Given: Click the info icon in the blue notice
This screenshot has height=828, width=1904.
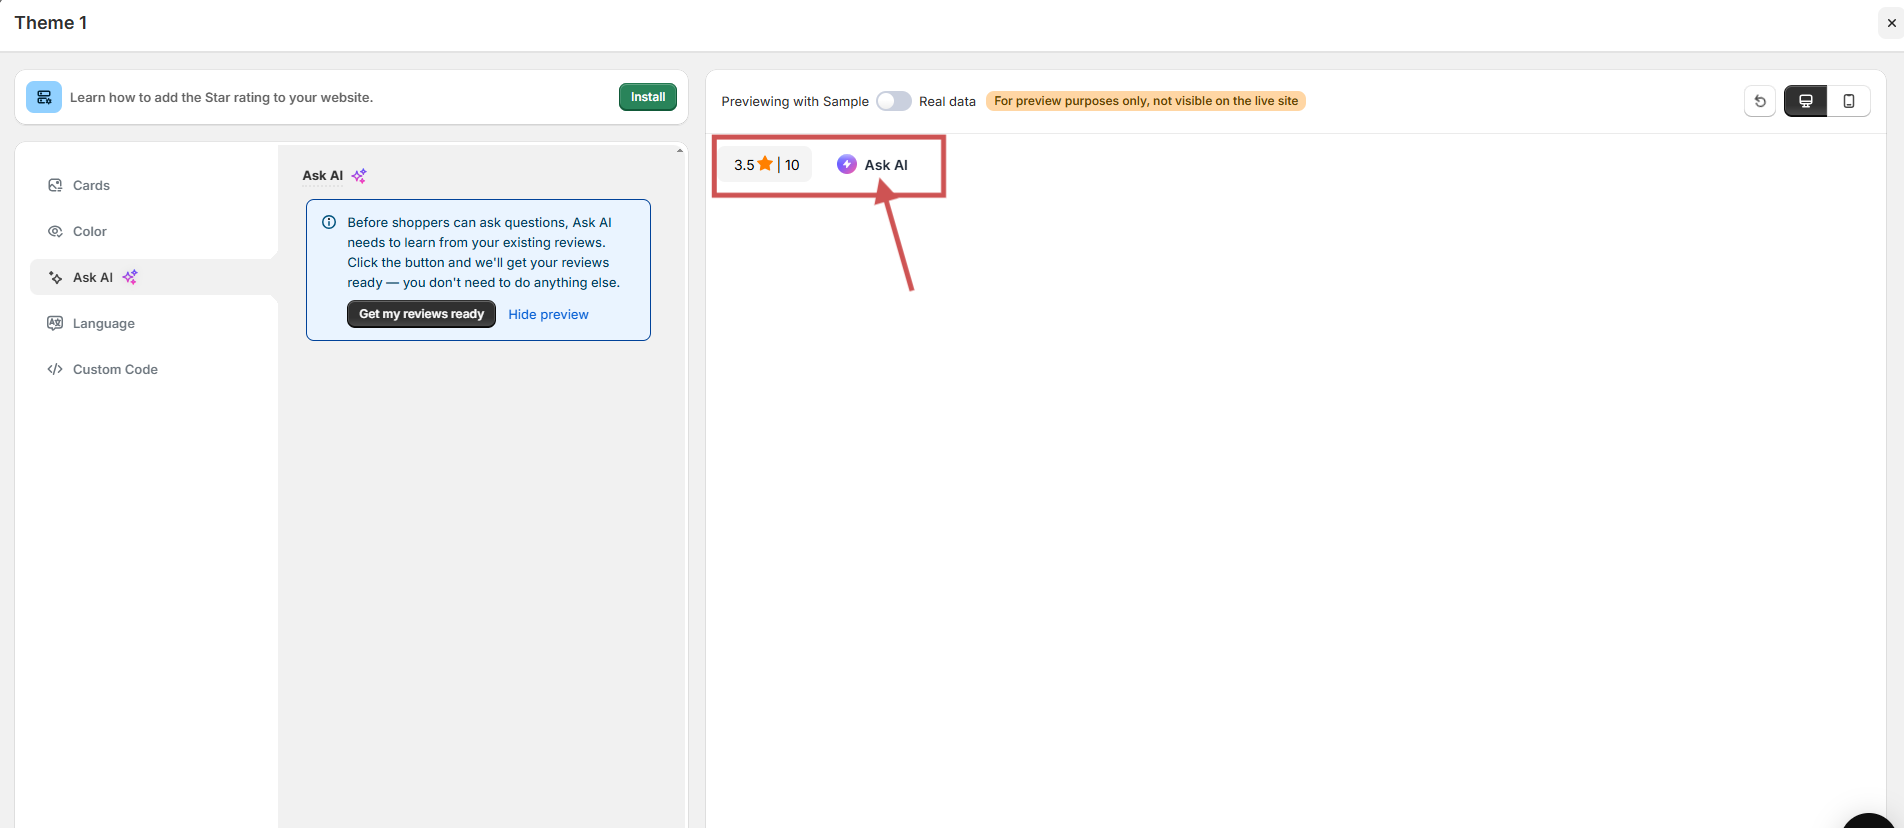Looking at the screenshot, I should 329,222.
